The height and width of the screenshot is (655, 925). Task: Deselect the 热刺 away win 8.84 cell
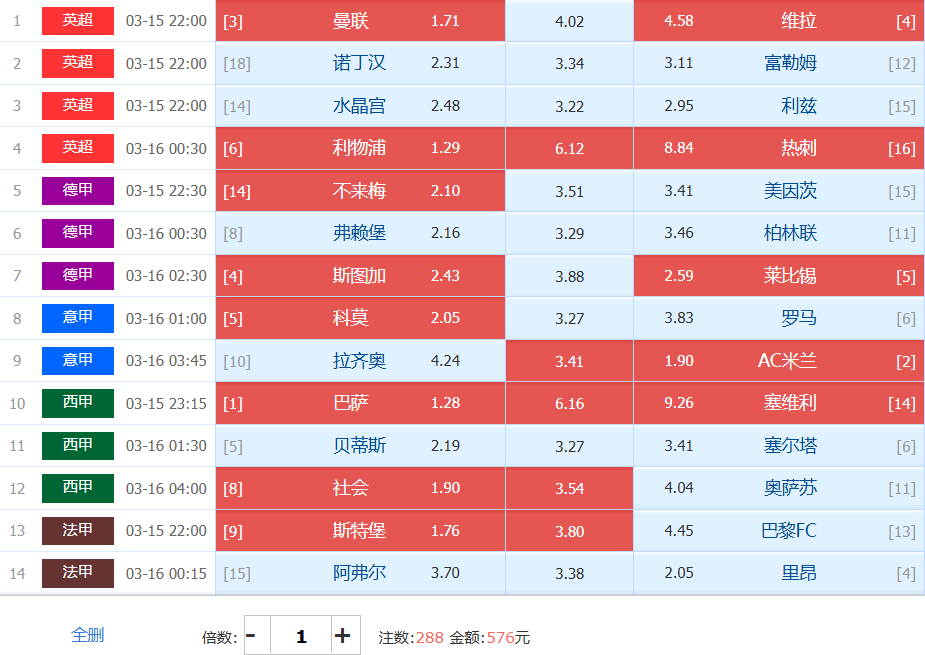click(x=778, y=148)
